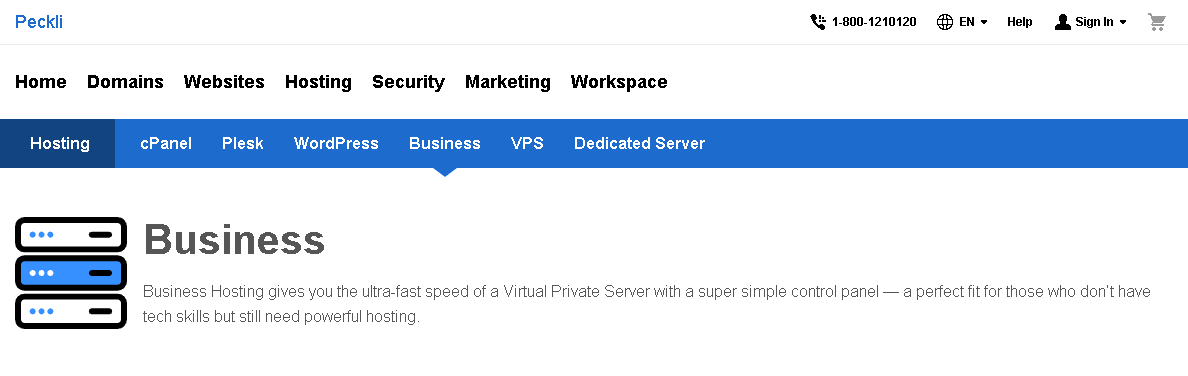Click the globe language icon
Screen dimensions: 1188x376
pyautogui.click(x=945, y=22)
